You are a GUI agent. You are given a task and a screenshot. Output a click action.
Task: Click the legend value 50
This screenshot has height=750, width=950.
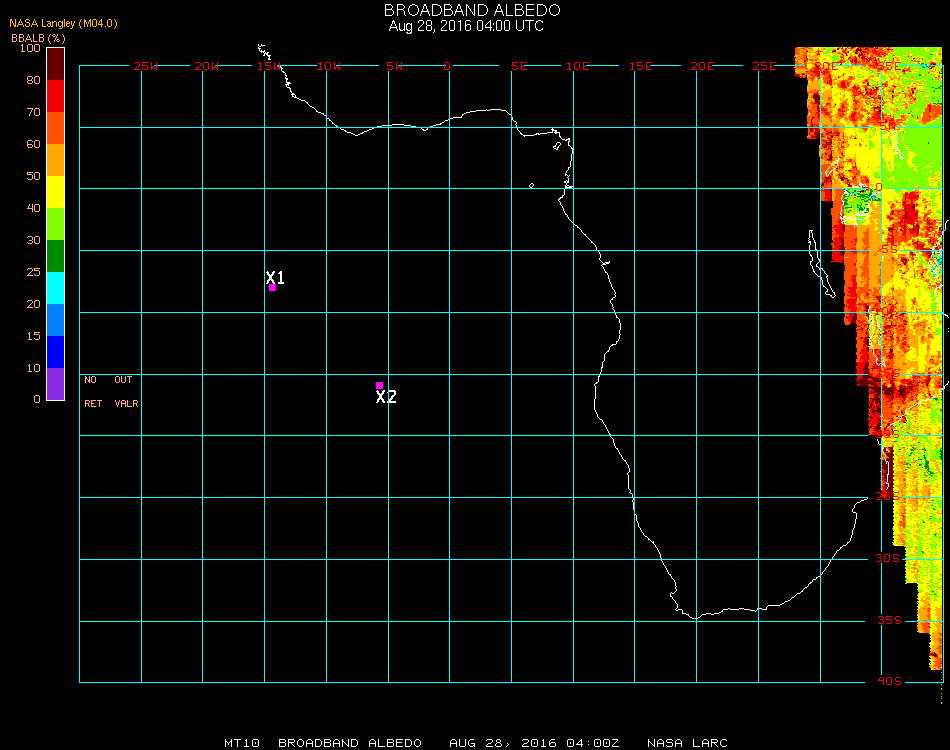[33, 176]
